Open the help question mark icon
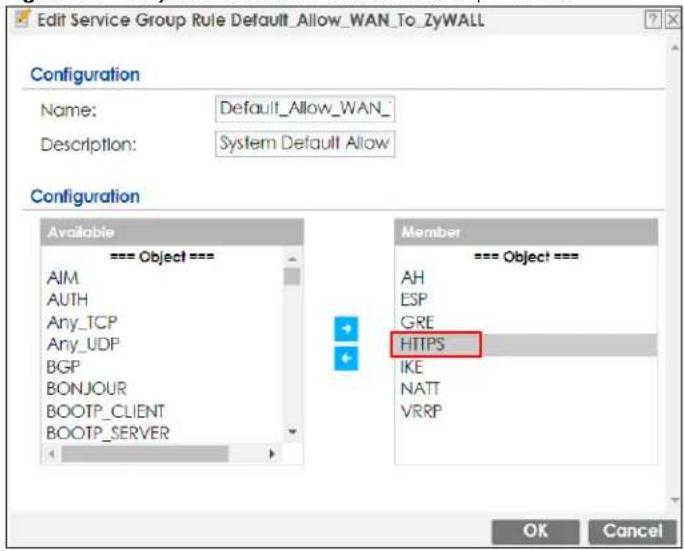 coord(653,20)
